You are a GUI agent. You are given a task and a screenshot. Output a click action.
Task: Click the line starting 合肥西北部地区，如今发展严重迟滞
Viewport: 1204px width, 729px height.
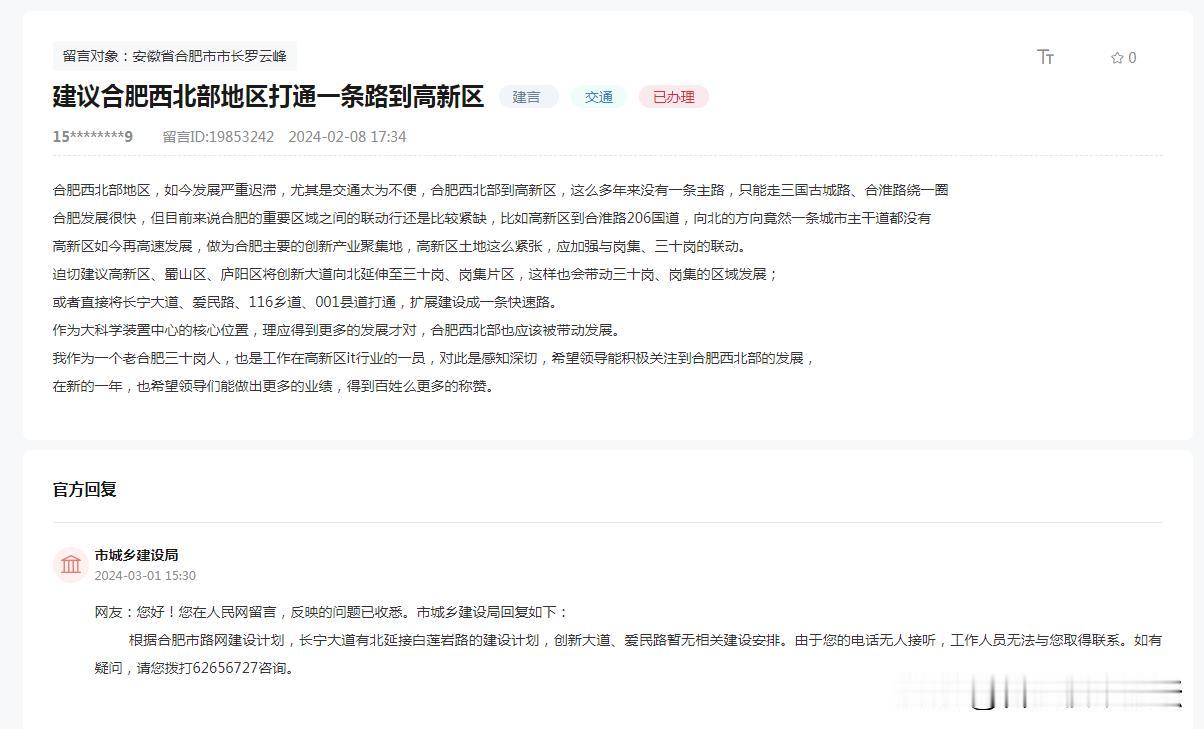[x=501, y=190]
